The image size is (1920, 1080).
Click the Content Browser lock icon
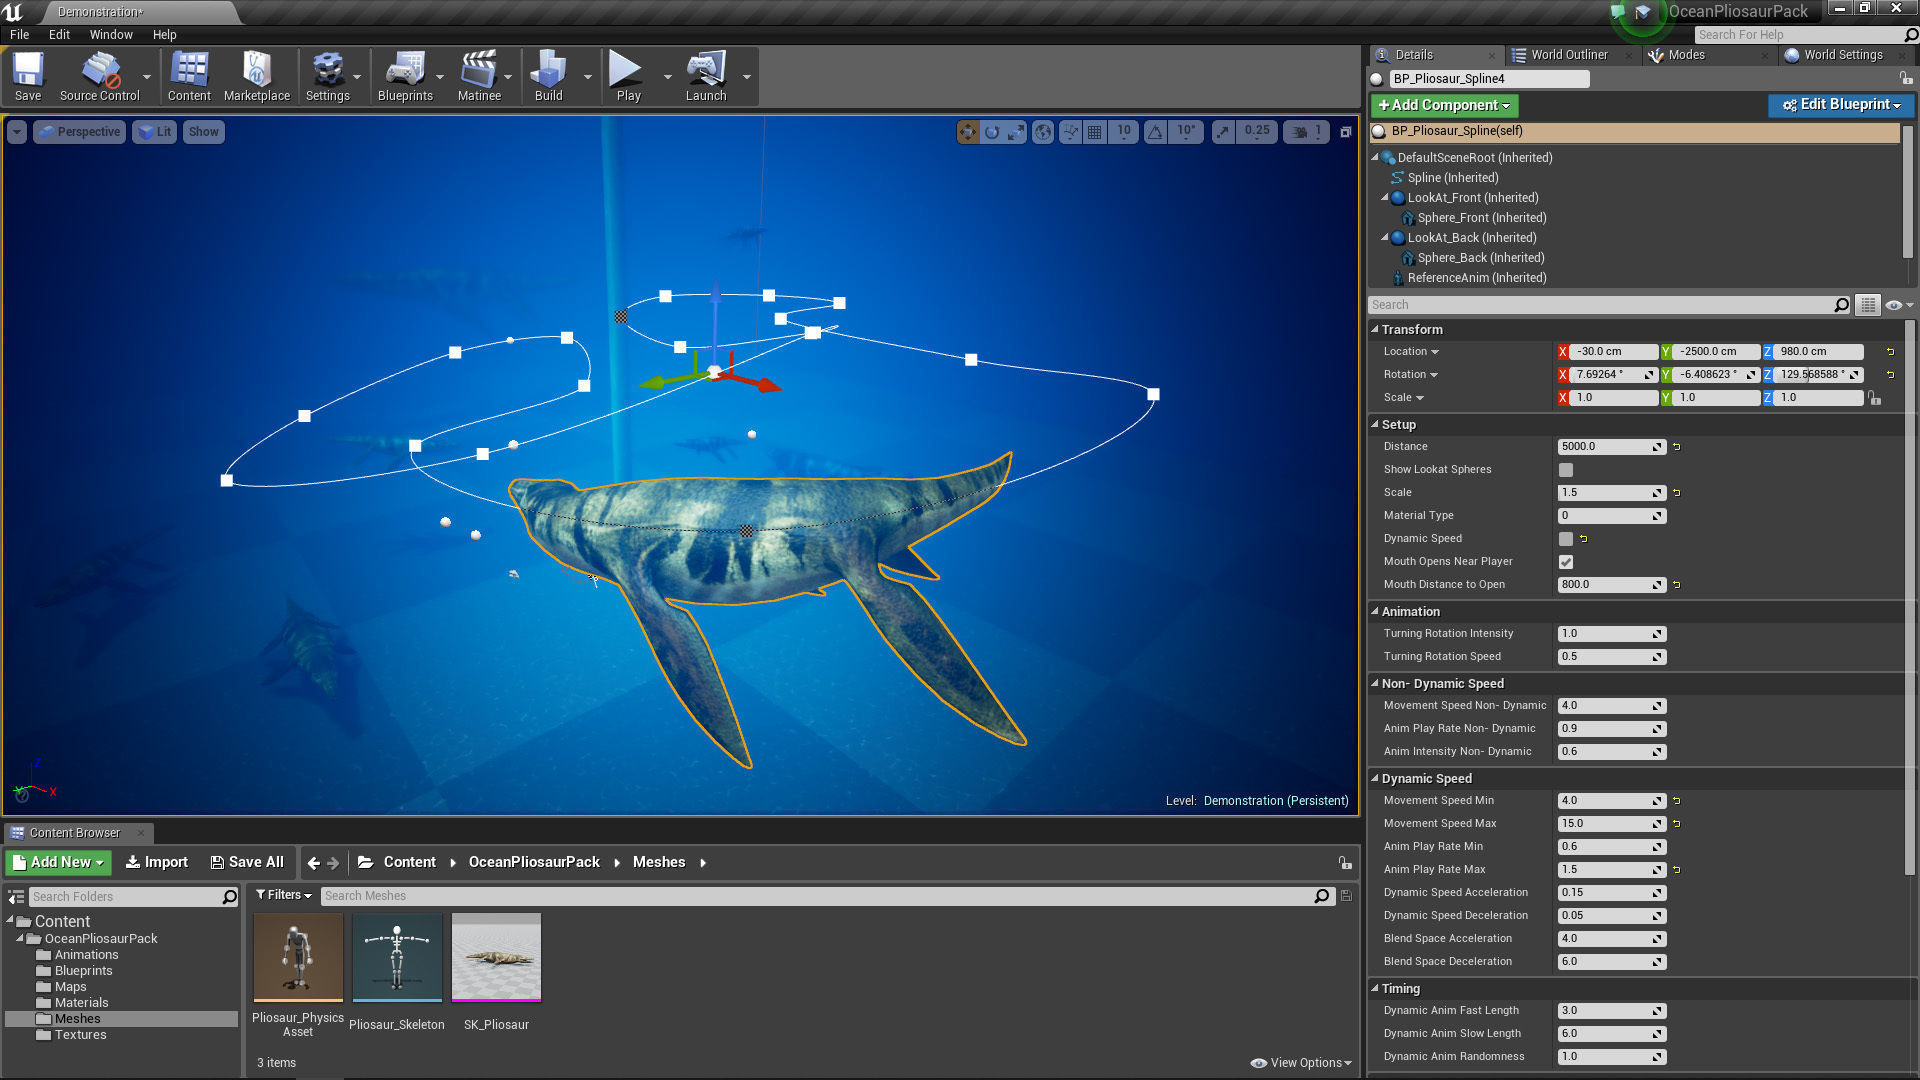1345,862
